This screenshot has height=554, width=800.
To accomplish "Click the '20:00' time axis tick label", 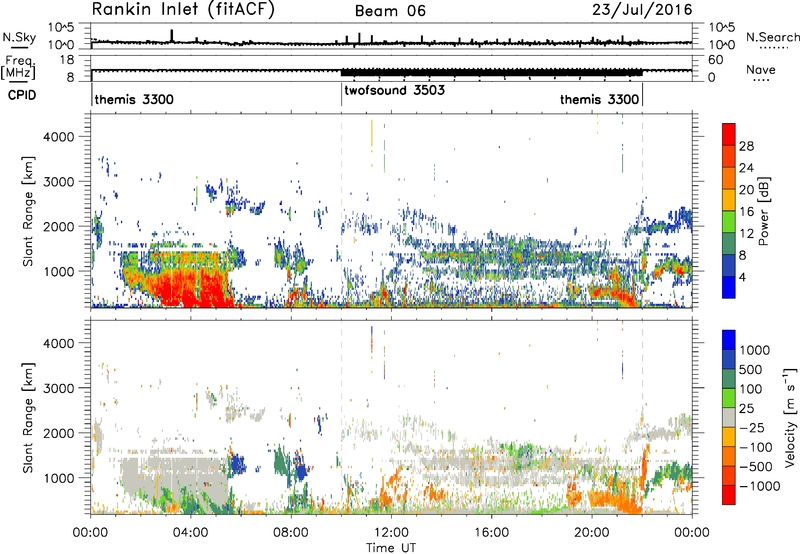I will coord(591,533).
